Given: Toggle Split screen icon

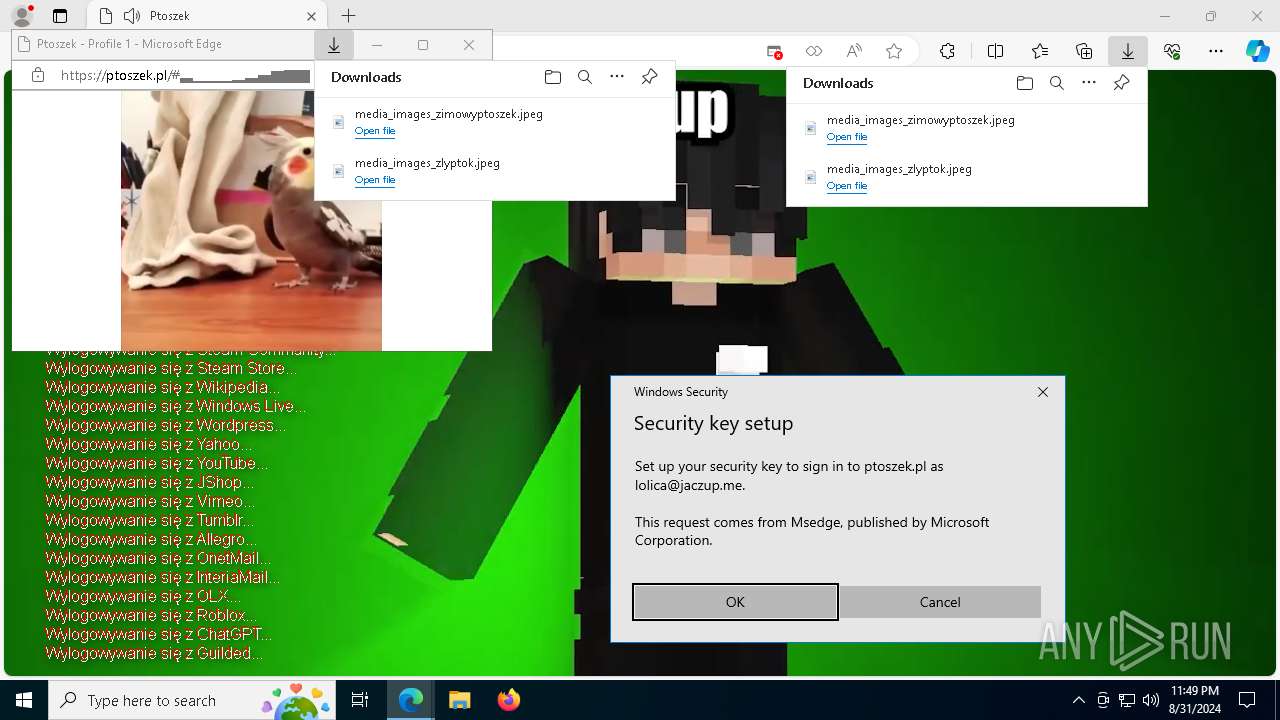Looking at the screenshot, I should 996,51.
